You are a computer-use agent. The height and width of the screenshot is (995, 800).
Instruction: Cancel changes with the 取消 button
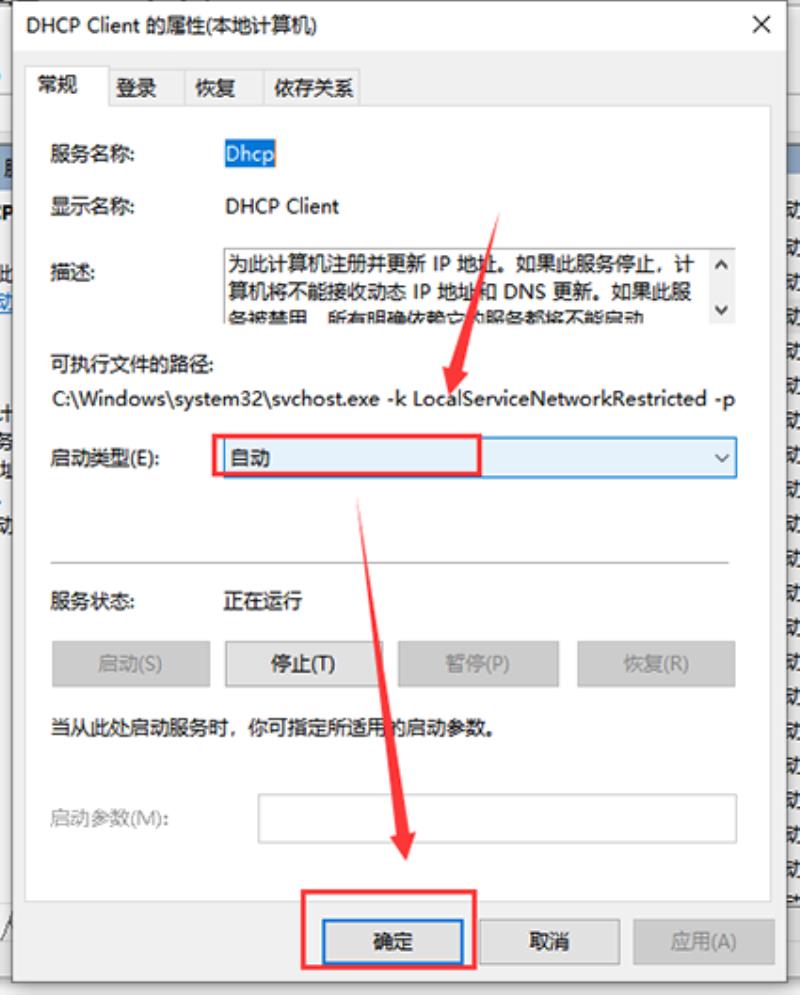[549, 941]
